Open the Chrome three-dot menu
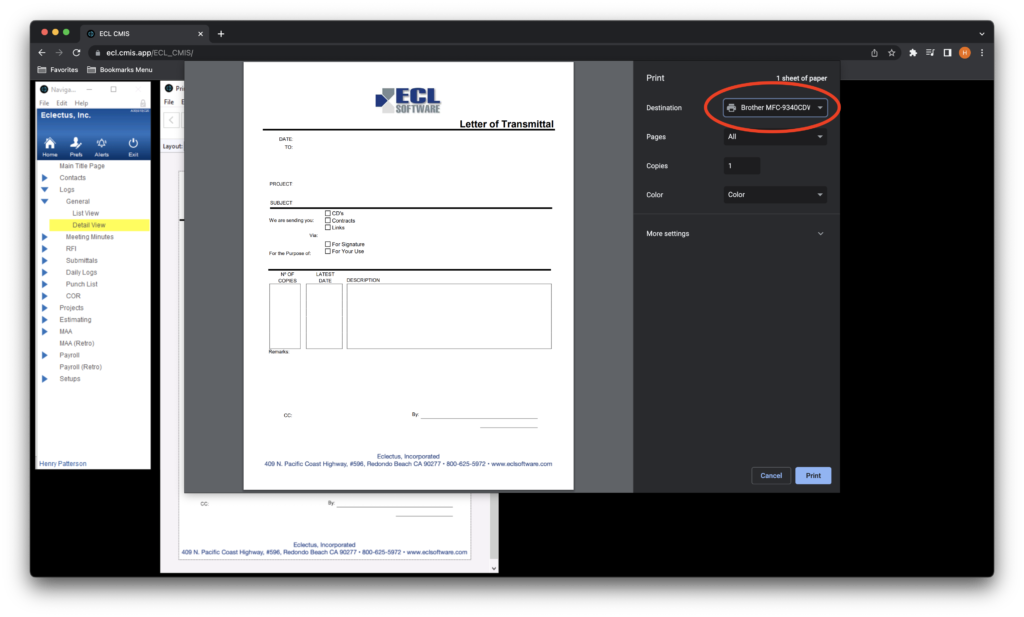The image size is (1024, 617). click(982, 53)
